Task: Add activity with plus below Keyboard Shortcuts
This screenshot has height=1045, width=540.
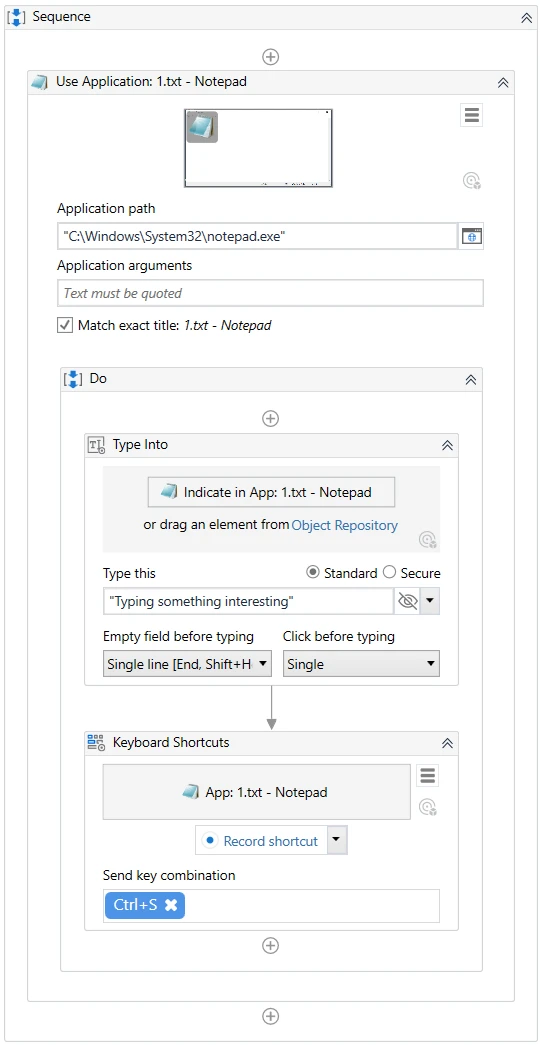Action: pos(270,946)
